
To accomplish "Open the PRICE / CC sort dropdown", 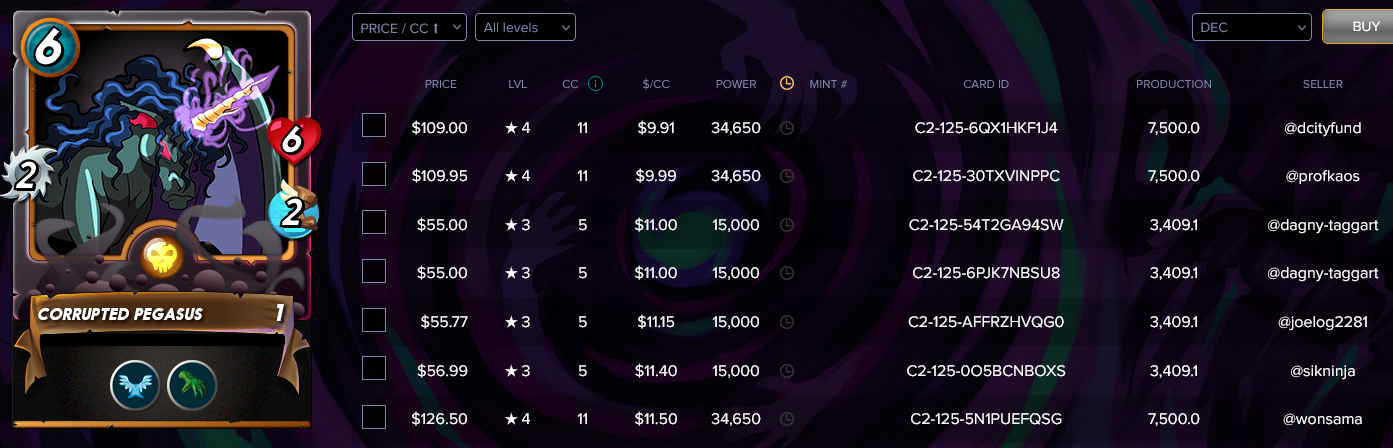I will click(x=409, y=27).
